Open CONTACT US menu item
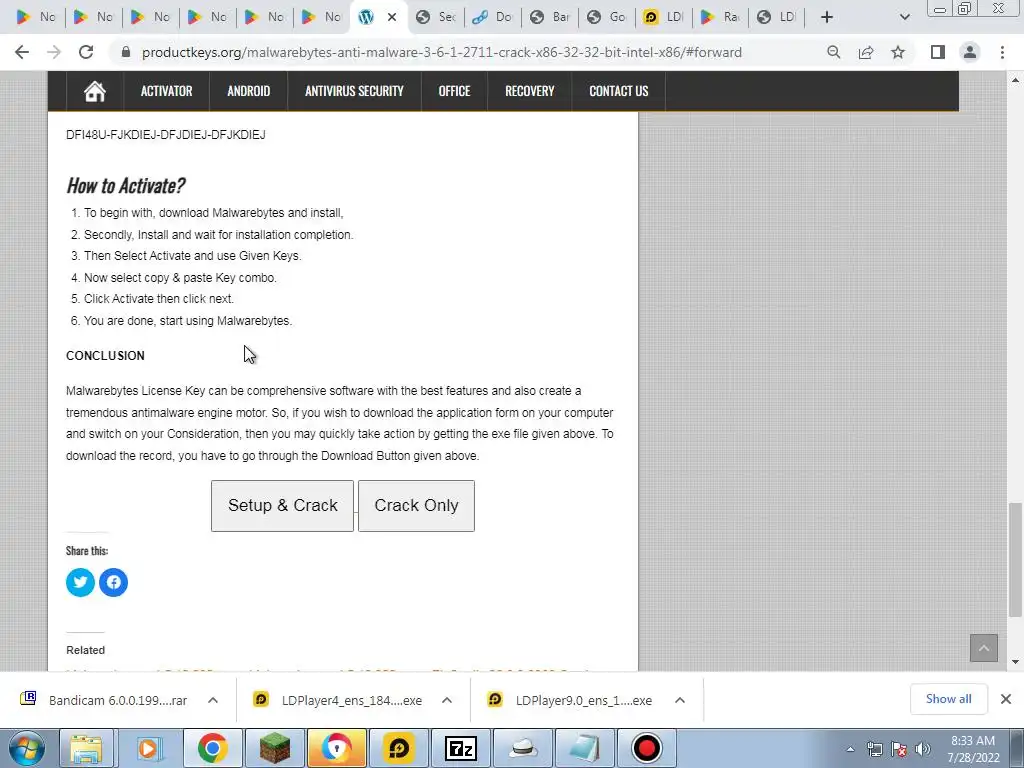This screenshot has height=768, width=1024. (619, 91)
